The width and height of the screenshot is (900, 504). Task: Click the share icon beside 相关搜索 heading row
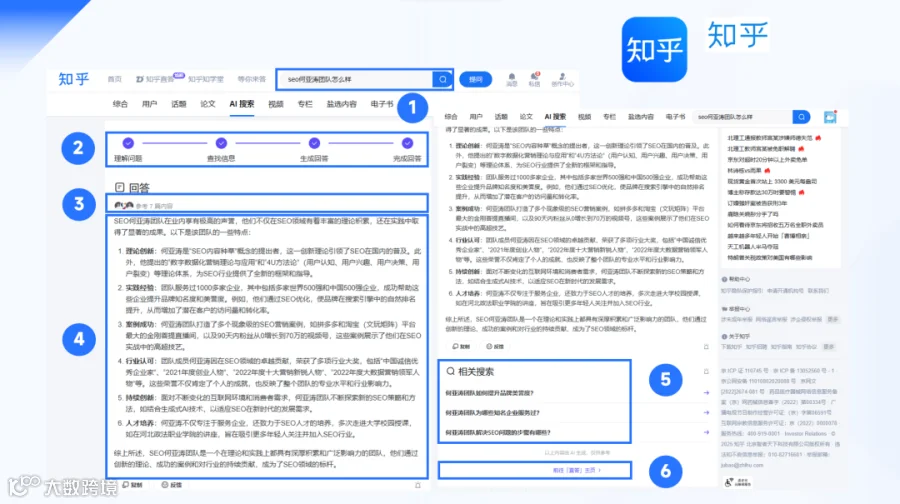click(x=706, y=371)
